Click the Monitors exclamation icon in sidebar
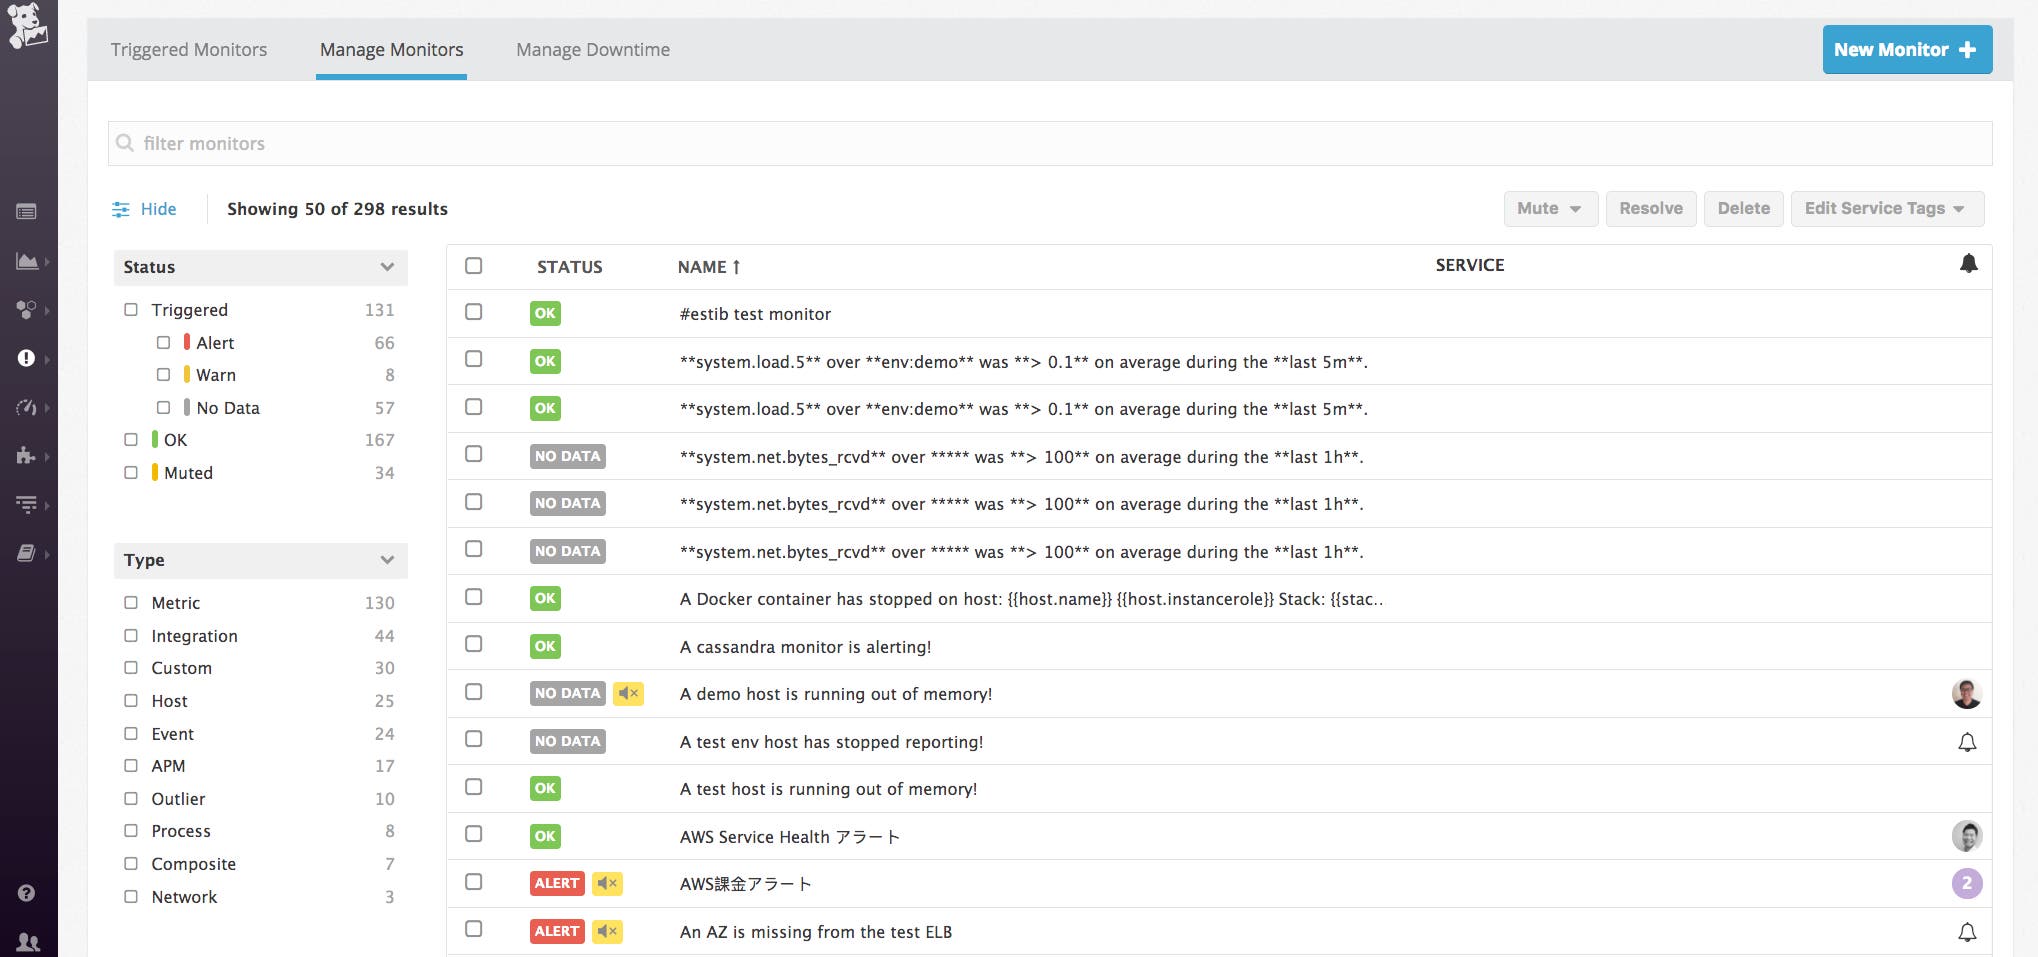The width and height of the screenshot is (2038, 957). pyautogui.click(x=27, y=360)
